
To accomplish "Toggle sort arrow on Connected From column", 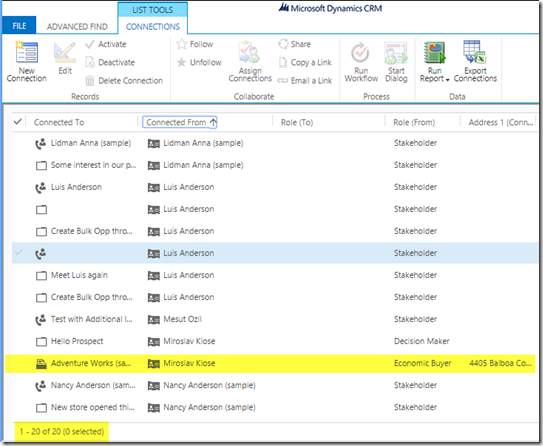I will 213,122.
